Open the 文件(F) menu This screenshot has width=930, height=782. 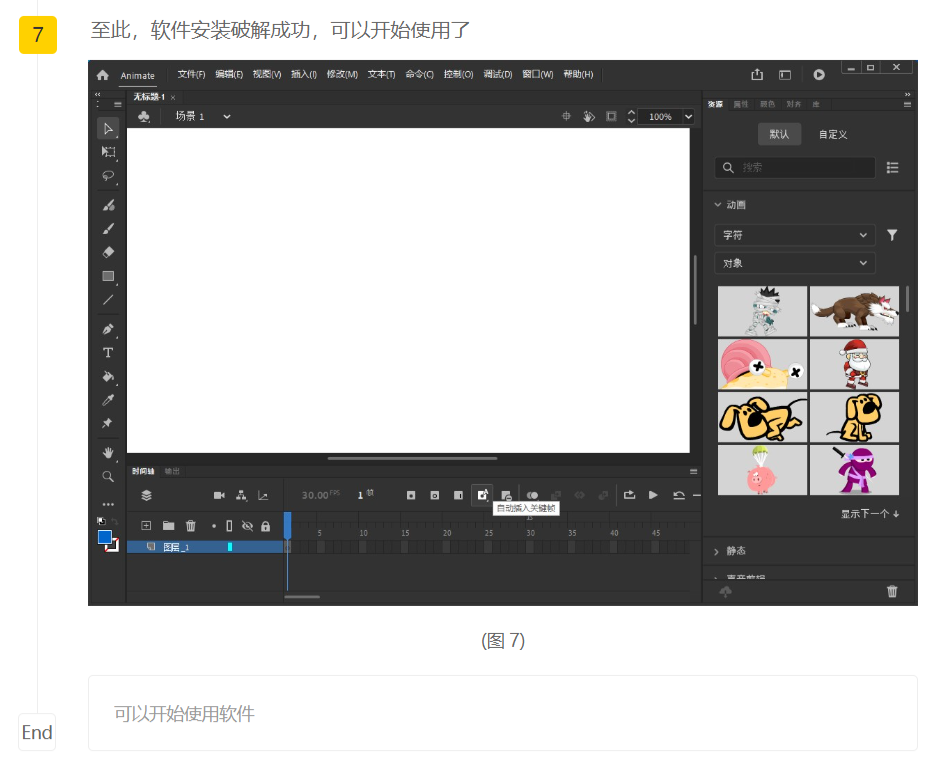[191, 75]
